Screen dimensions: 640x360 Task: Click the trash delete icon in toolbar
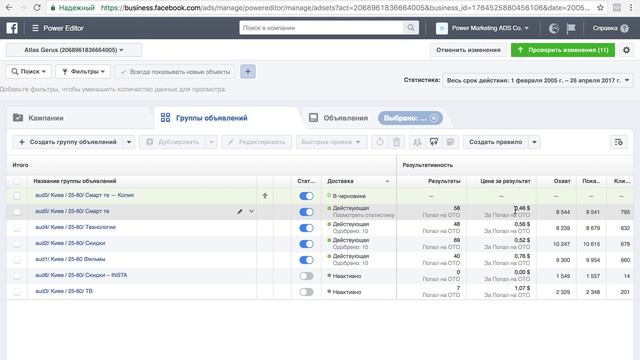point(396,142)
